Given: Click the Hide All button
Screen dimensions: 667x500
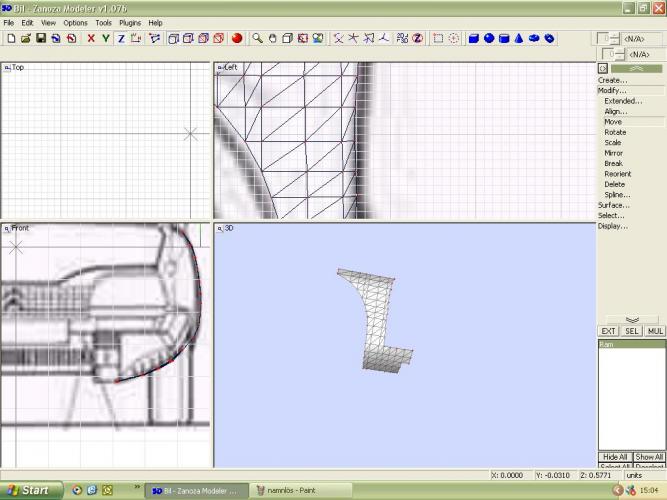Looking at the screenshot, I should [615, 457].
